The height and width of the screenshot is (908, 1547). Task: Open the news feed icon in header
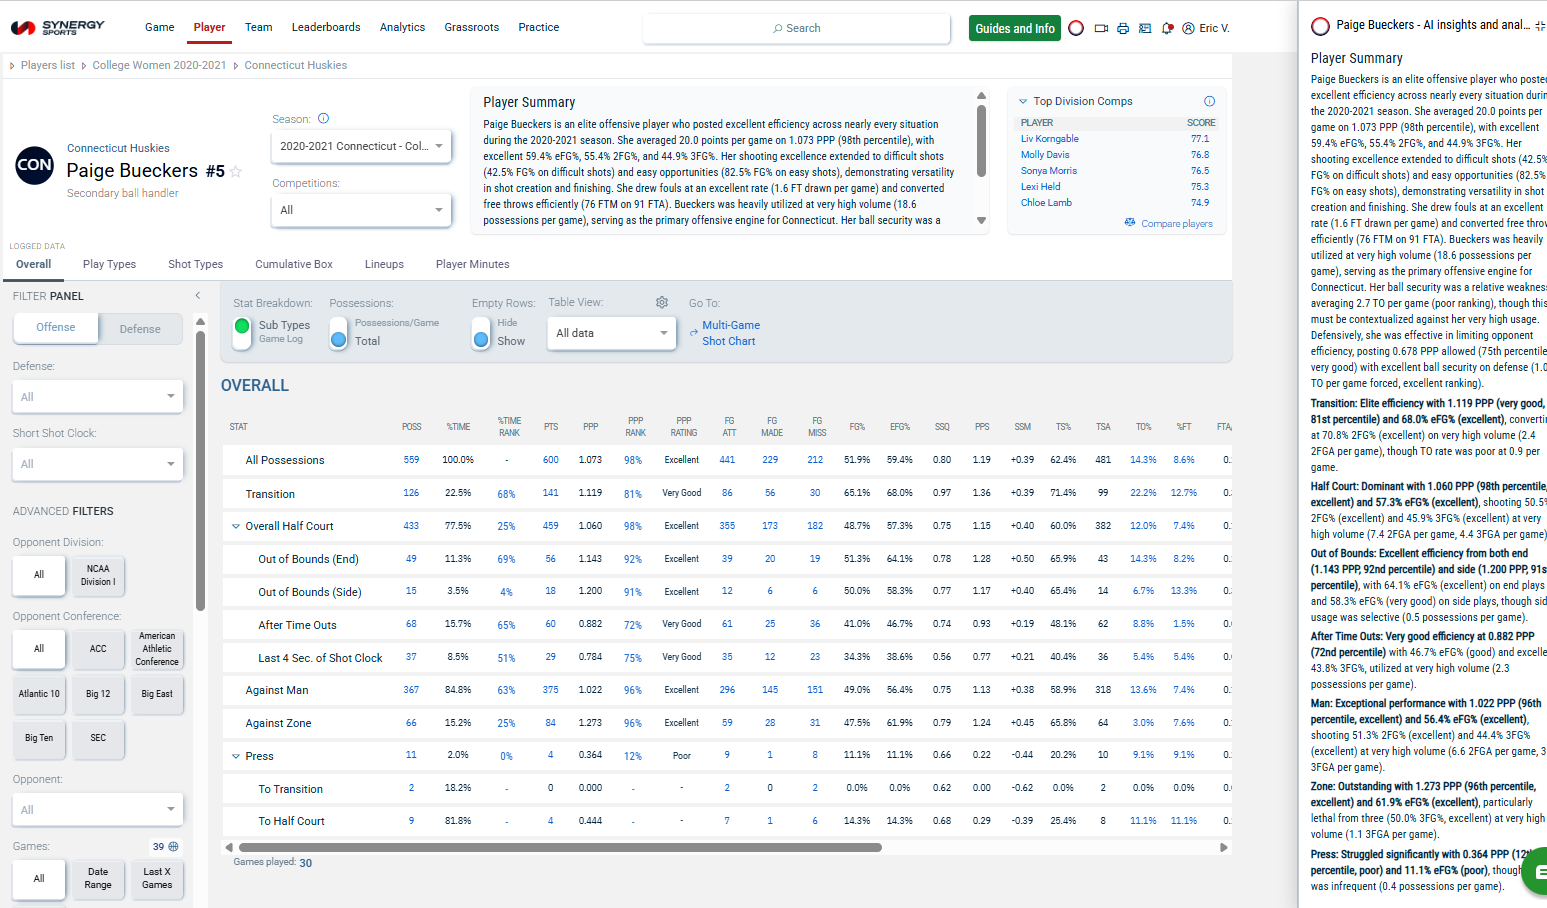click(1145, 28)
